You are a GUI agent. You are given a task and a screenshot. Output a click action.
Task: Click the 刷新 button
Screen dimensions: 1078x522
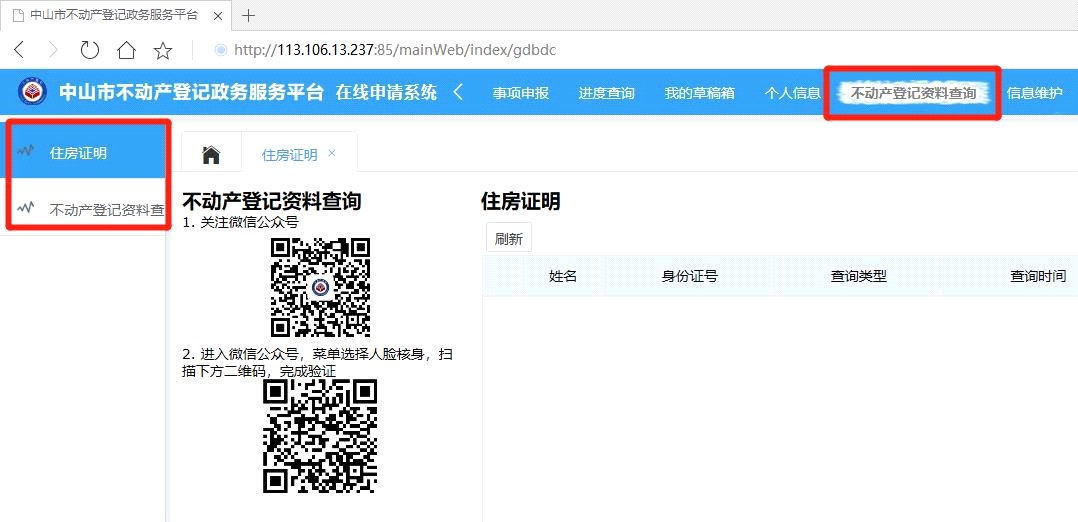[x=509, y=238]
